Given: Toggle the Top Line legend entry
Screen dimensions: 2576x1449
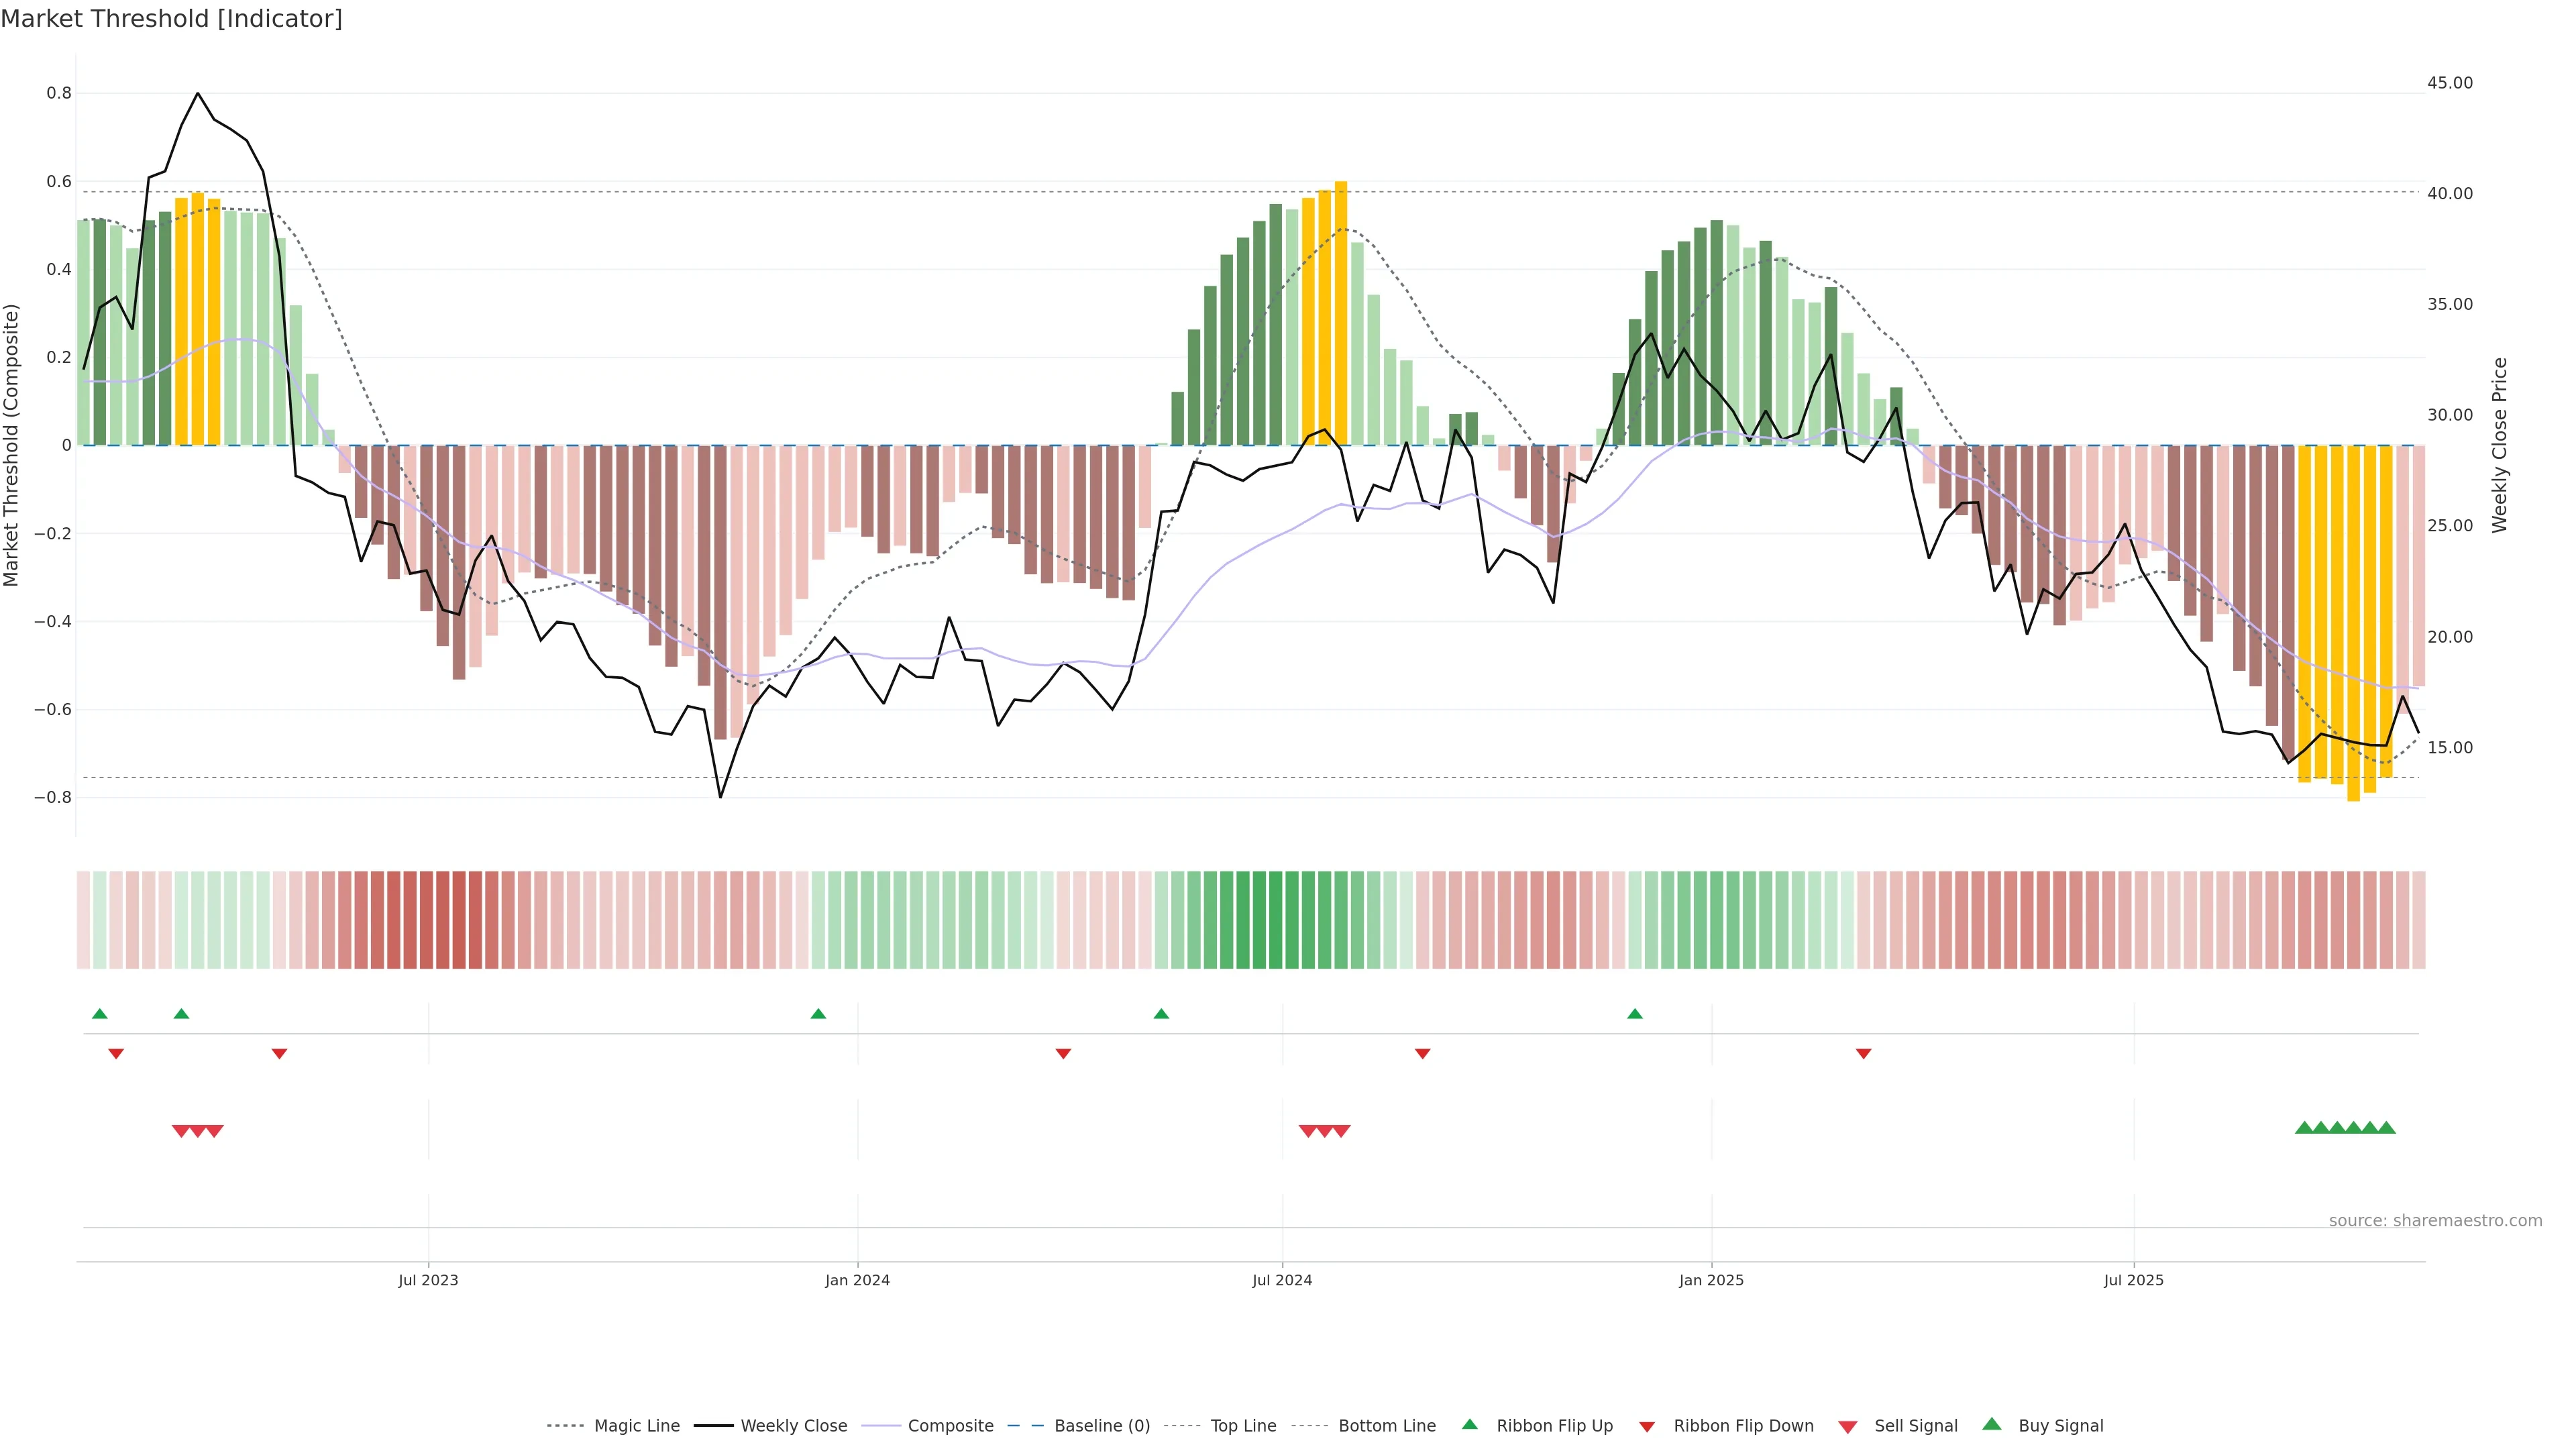Looking at the screenshot, I should tap(1243, 1426).
